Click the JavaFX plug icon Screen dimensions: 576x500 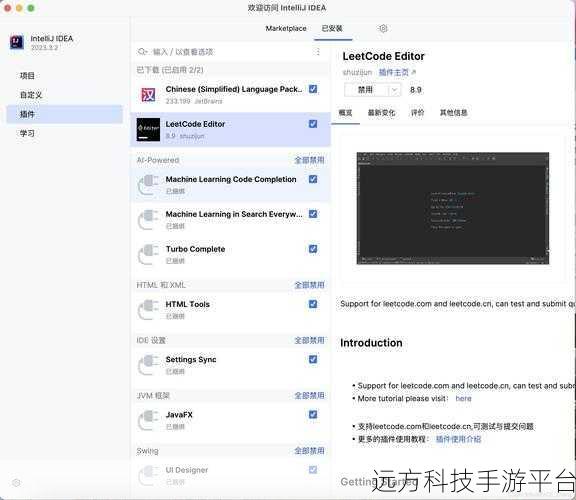148,420
